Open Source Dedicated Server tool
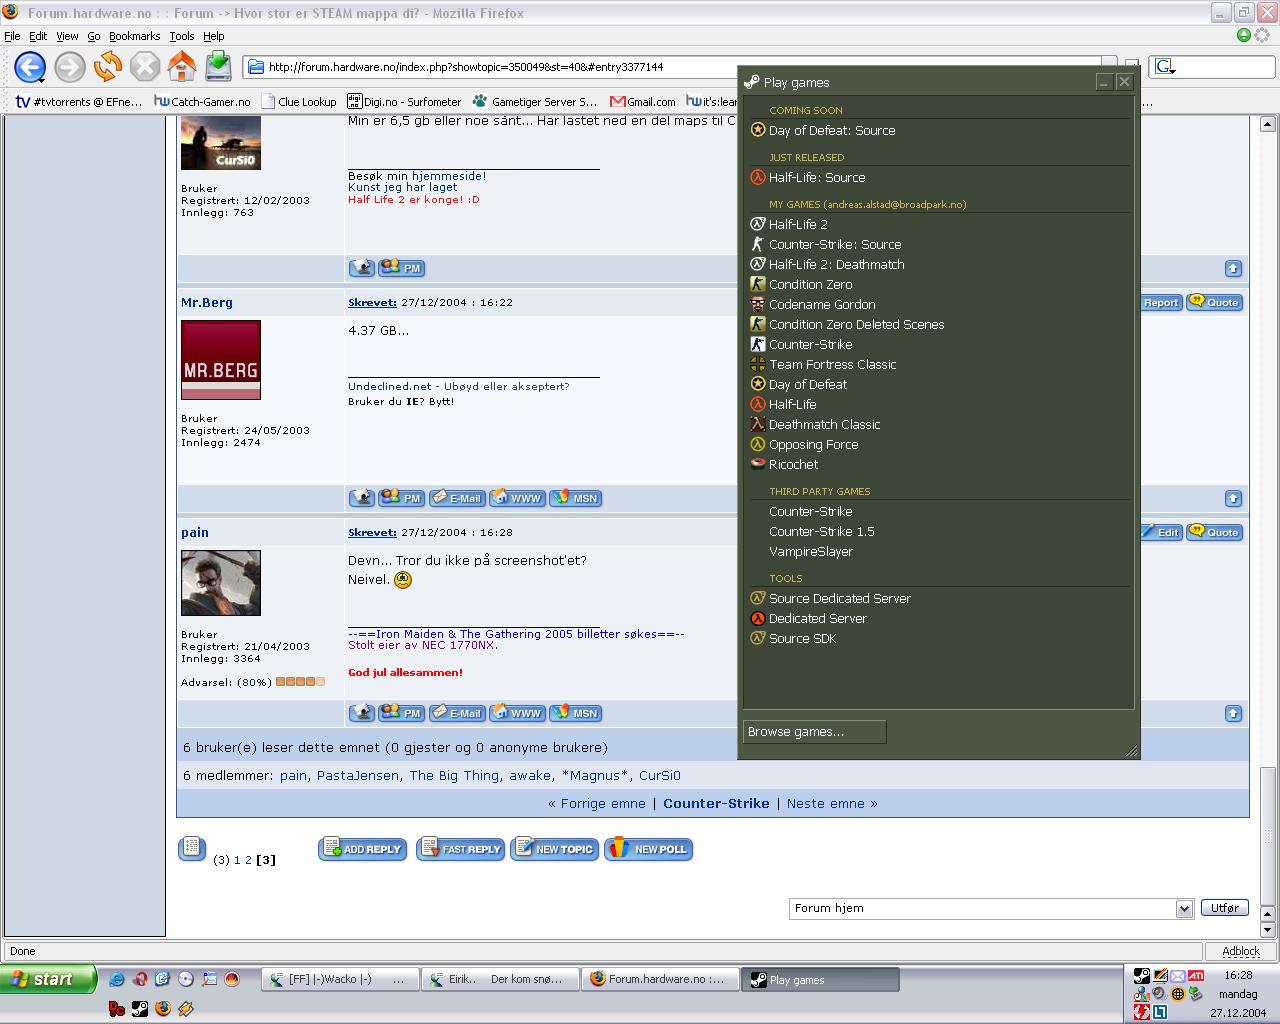 point(839,598)
